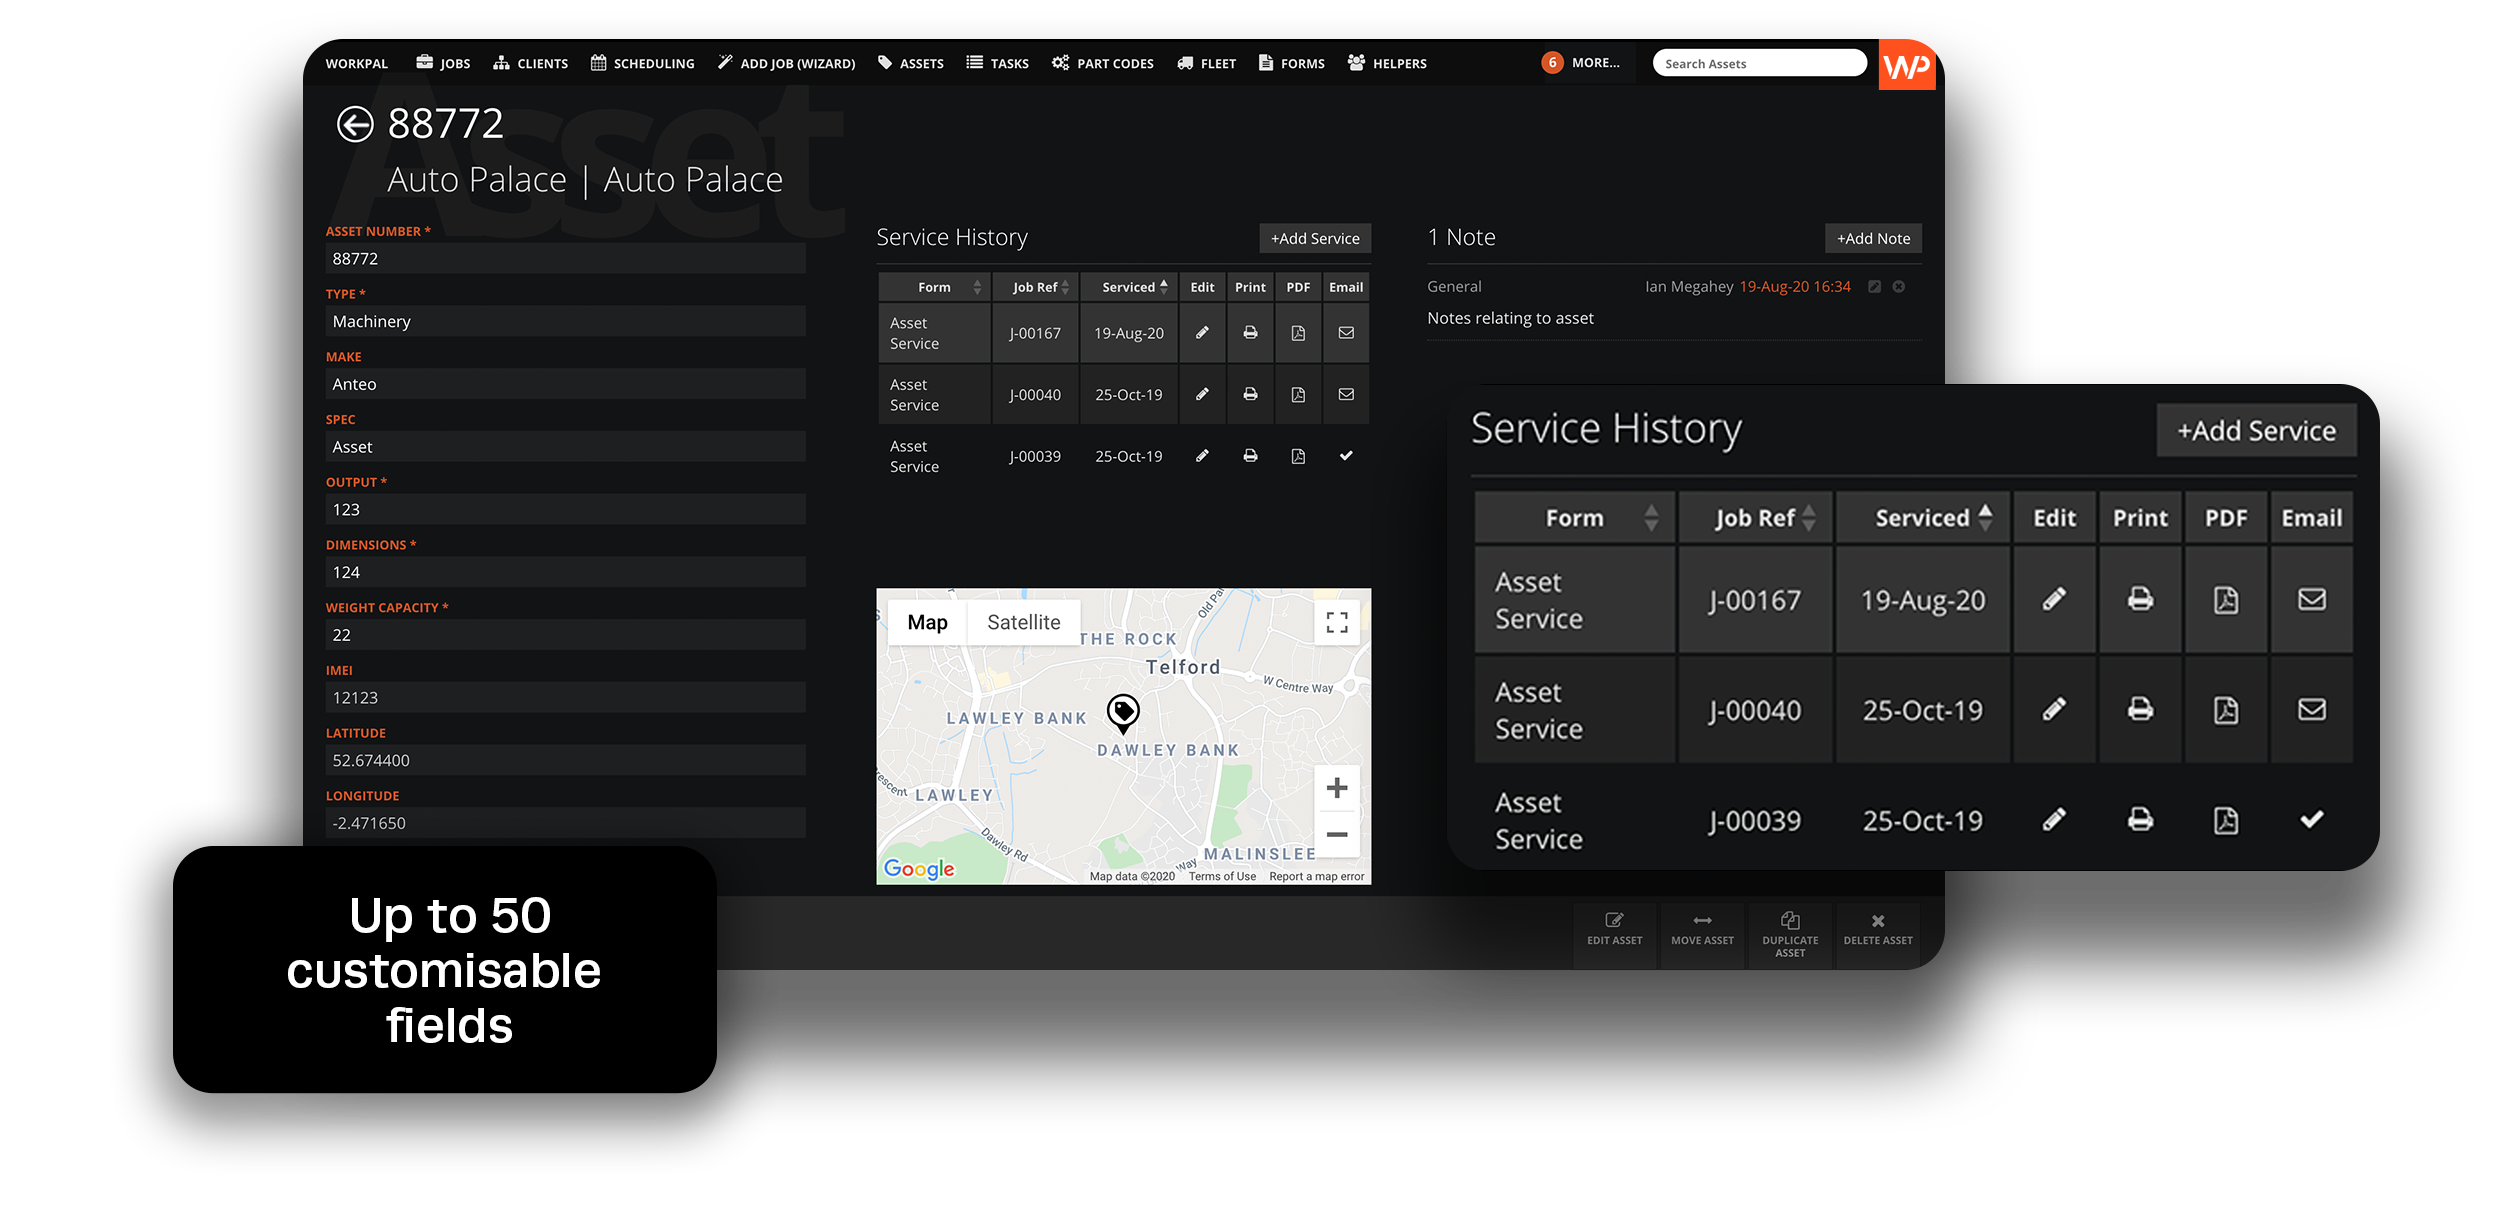The width and height of the screenshot is (2516, 1214).
Task: Edit the General note icon
Action: (1875, 287)
